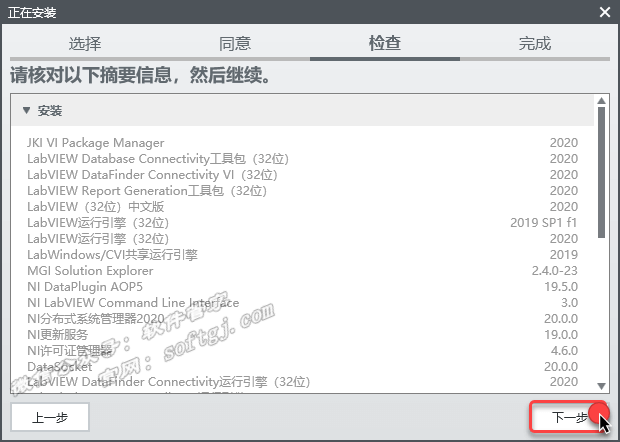Image resolution: width=620 pixels, height=442 pixels.
Task: Select MGI Solution Explorer row
Action: [x=302, y=271]
